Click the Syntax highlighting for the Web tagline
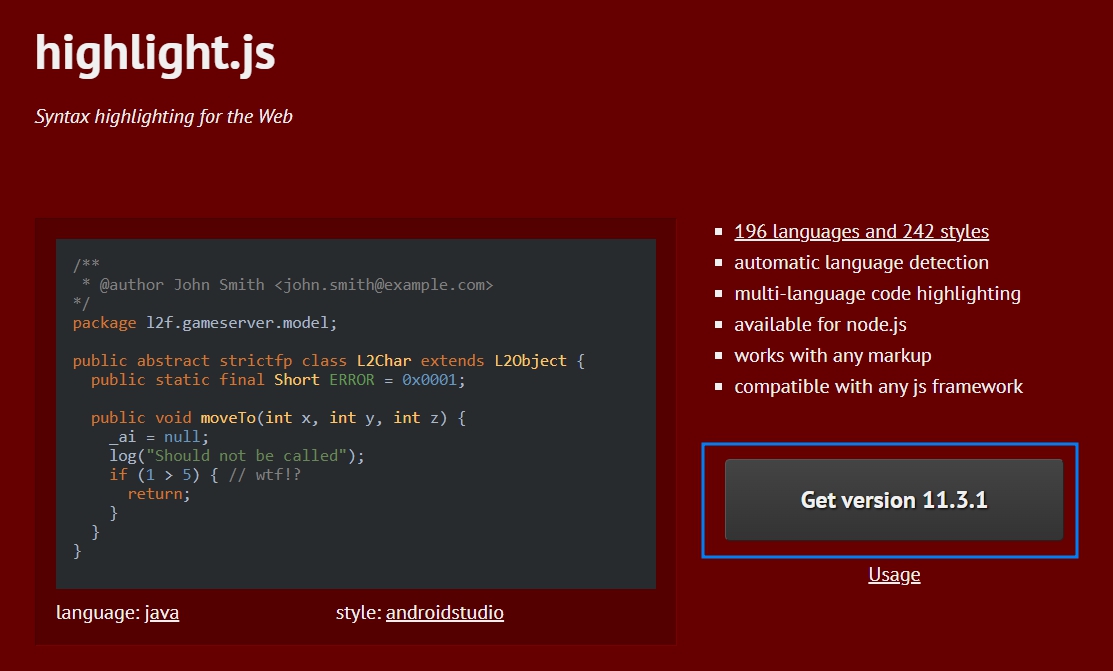Viewport: 1113px width, 671px height. coord(163,116)
